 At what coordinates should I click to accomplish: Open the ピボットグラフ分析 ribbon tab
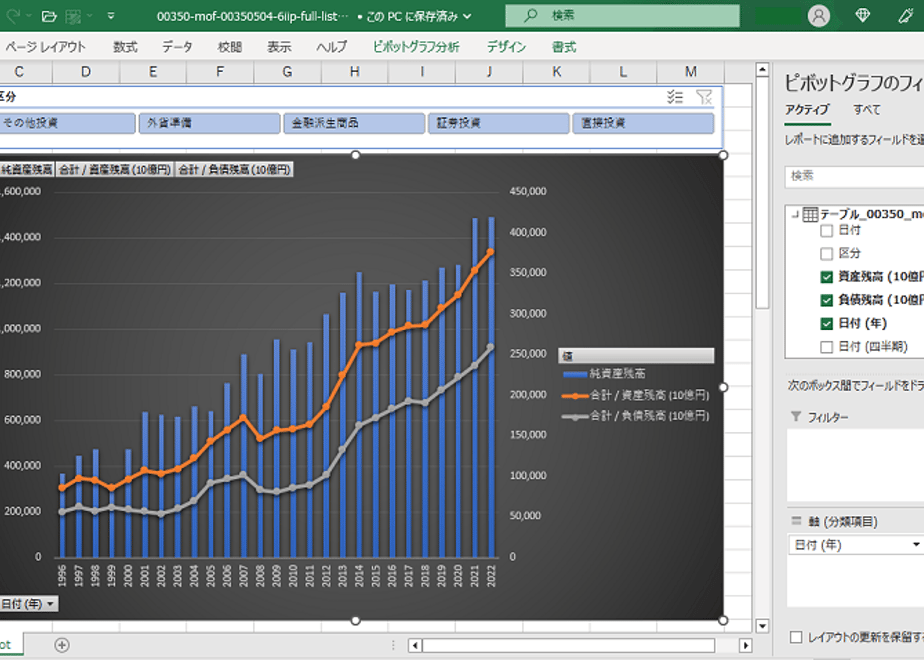pyautogui.click(x=416, y=47)
